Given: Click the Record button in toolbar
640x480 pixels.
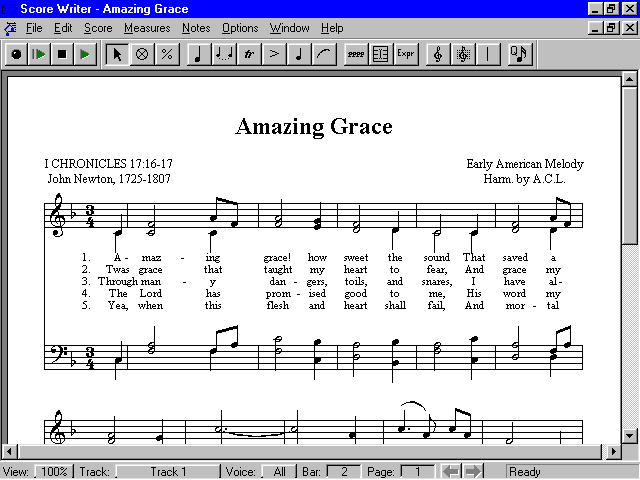Looking at the screenshot, I should (x=16, y=54).
